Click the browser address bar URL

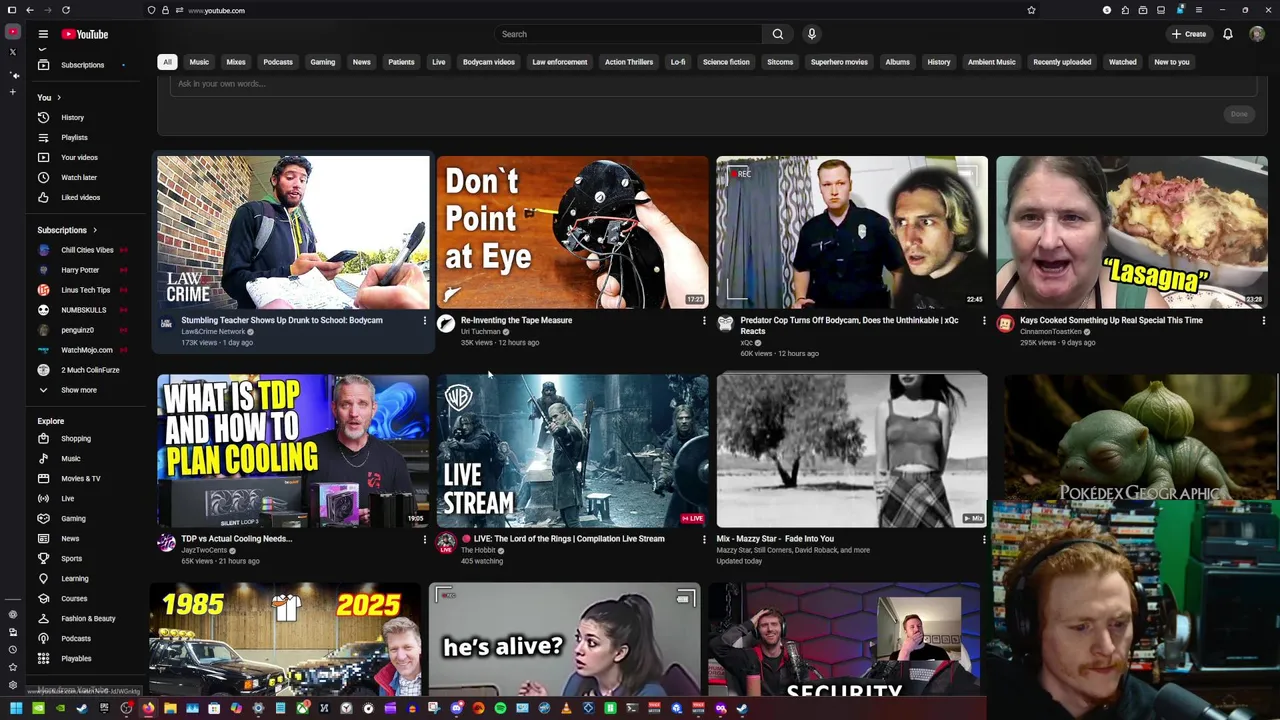(x=216, y=10)
